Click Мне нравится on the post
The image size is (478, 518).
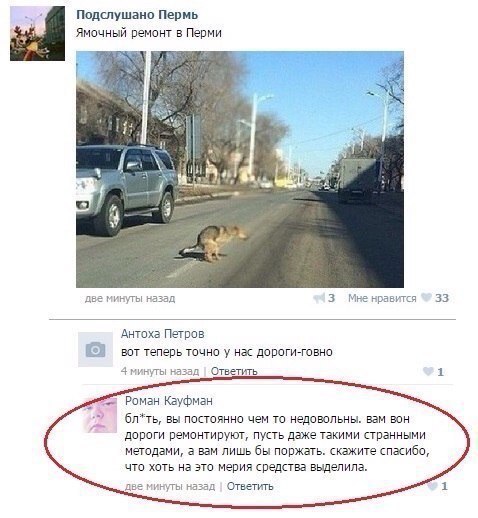click(382, 298)
